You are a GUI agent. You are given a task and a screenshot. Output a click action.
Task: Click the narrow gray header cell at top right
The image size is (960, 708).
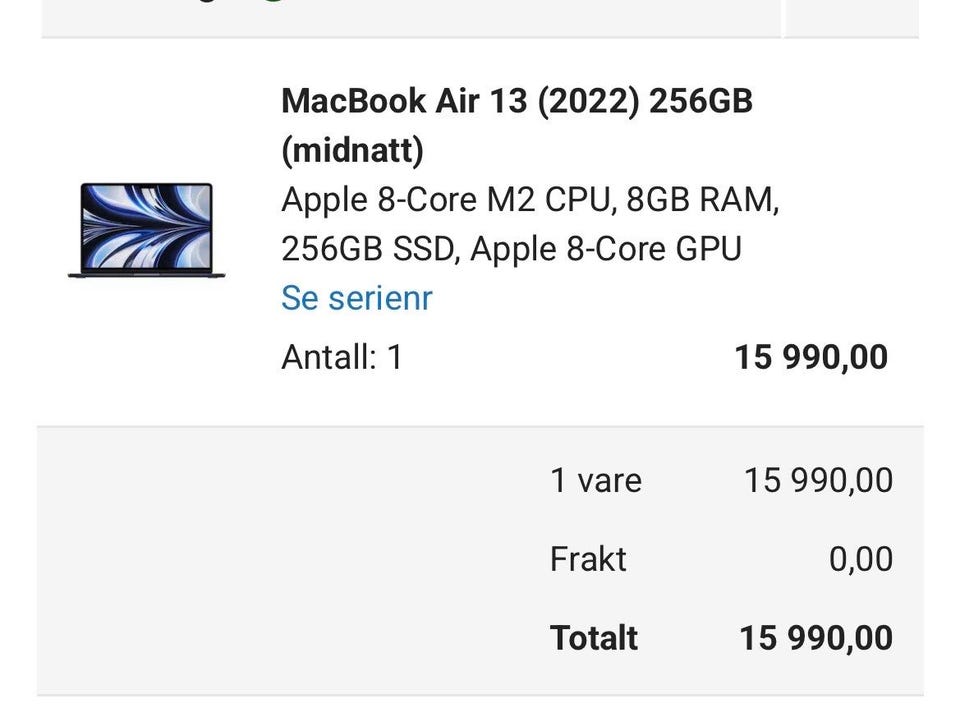coord(852,18)
